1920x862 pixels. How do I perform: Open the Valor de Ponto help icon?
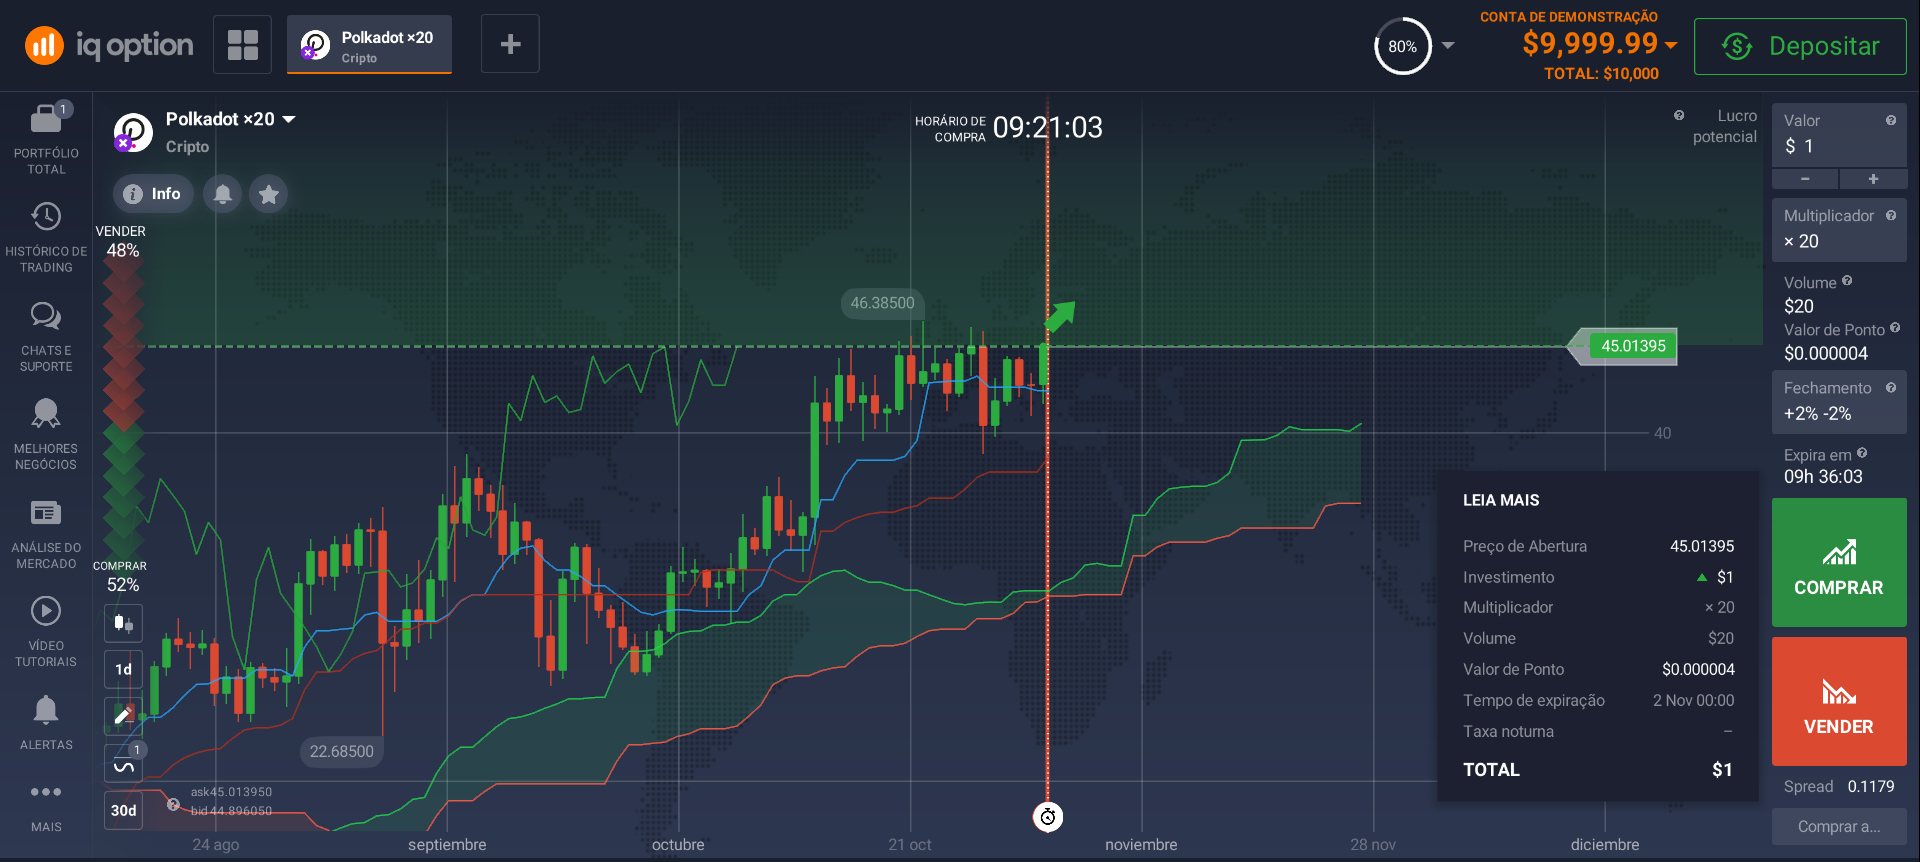[1895, 328]
